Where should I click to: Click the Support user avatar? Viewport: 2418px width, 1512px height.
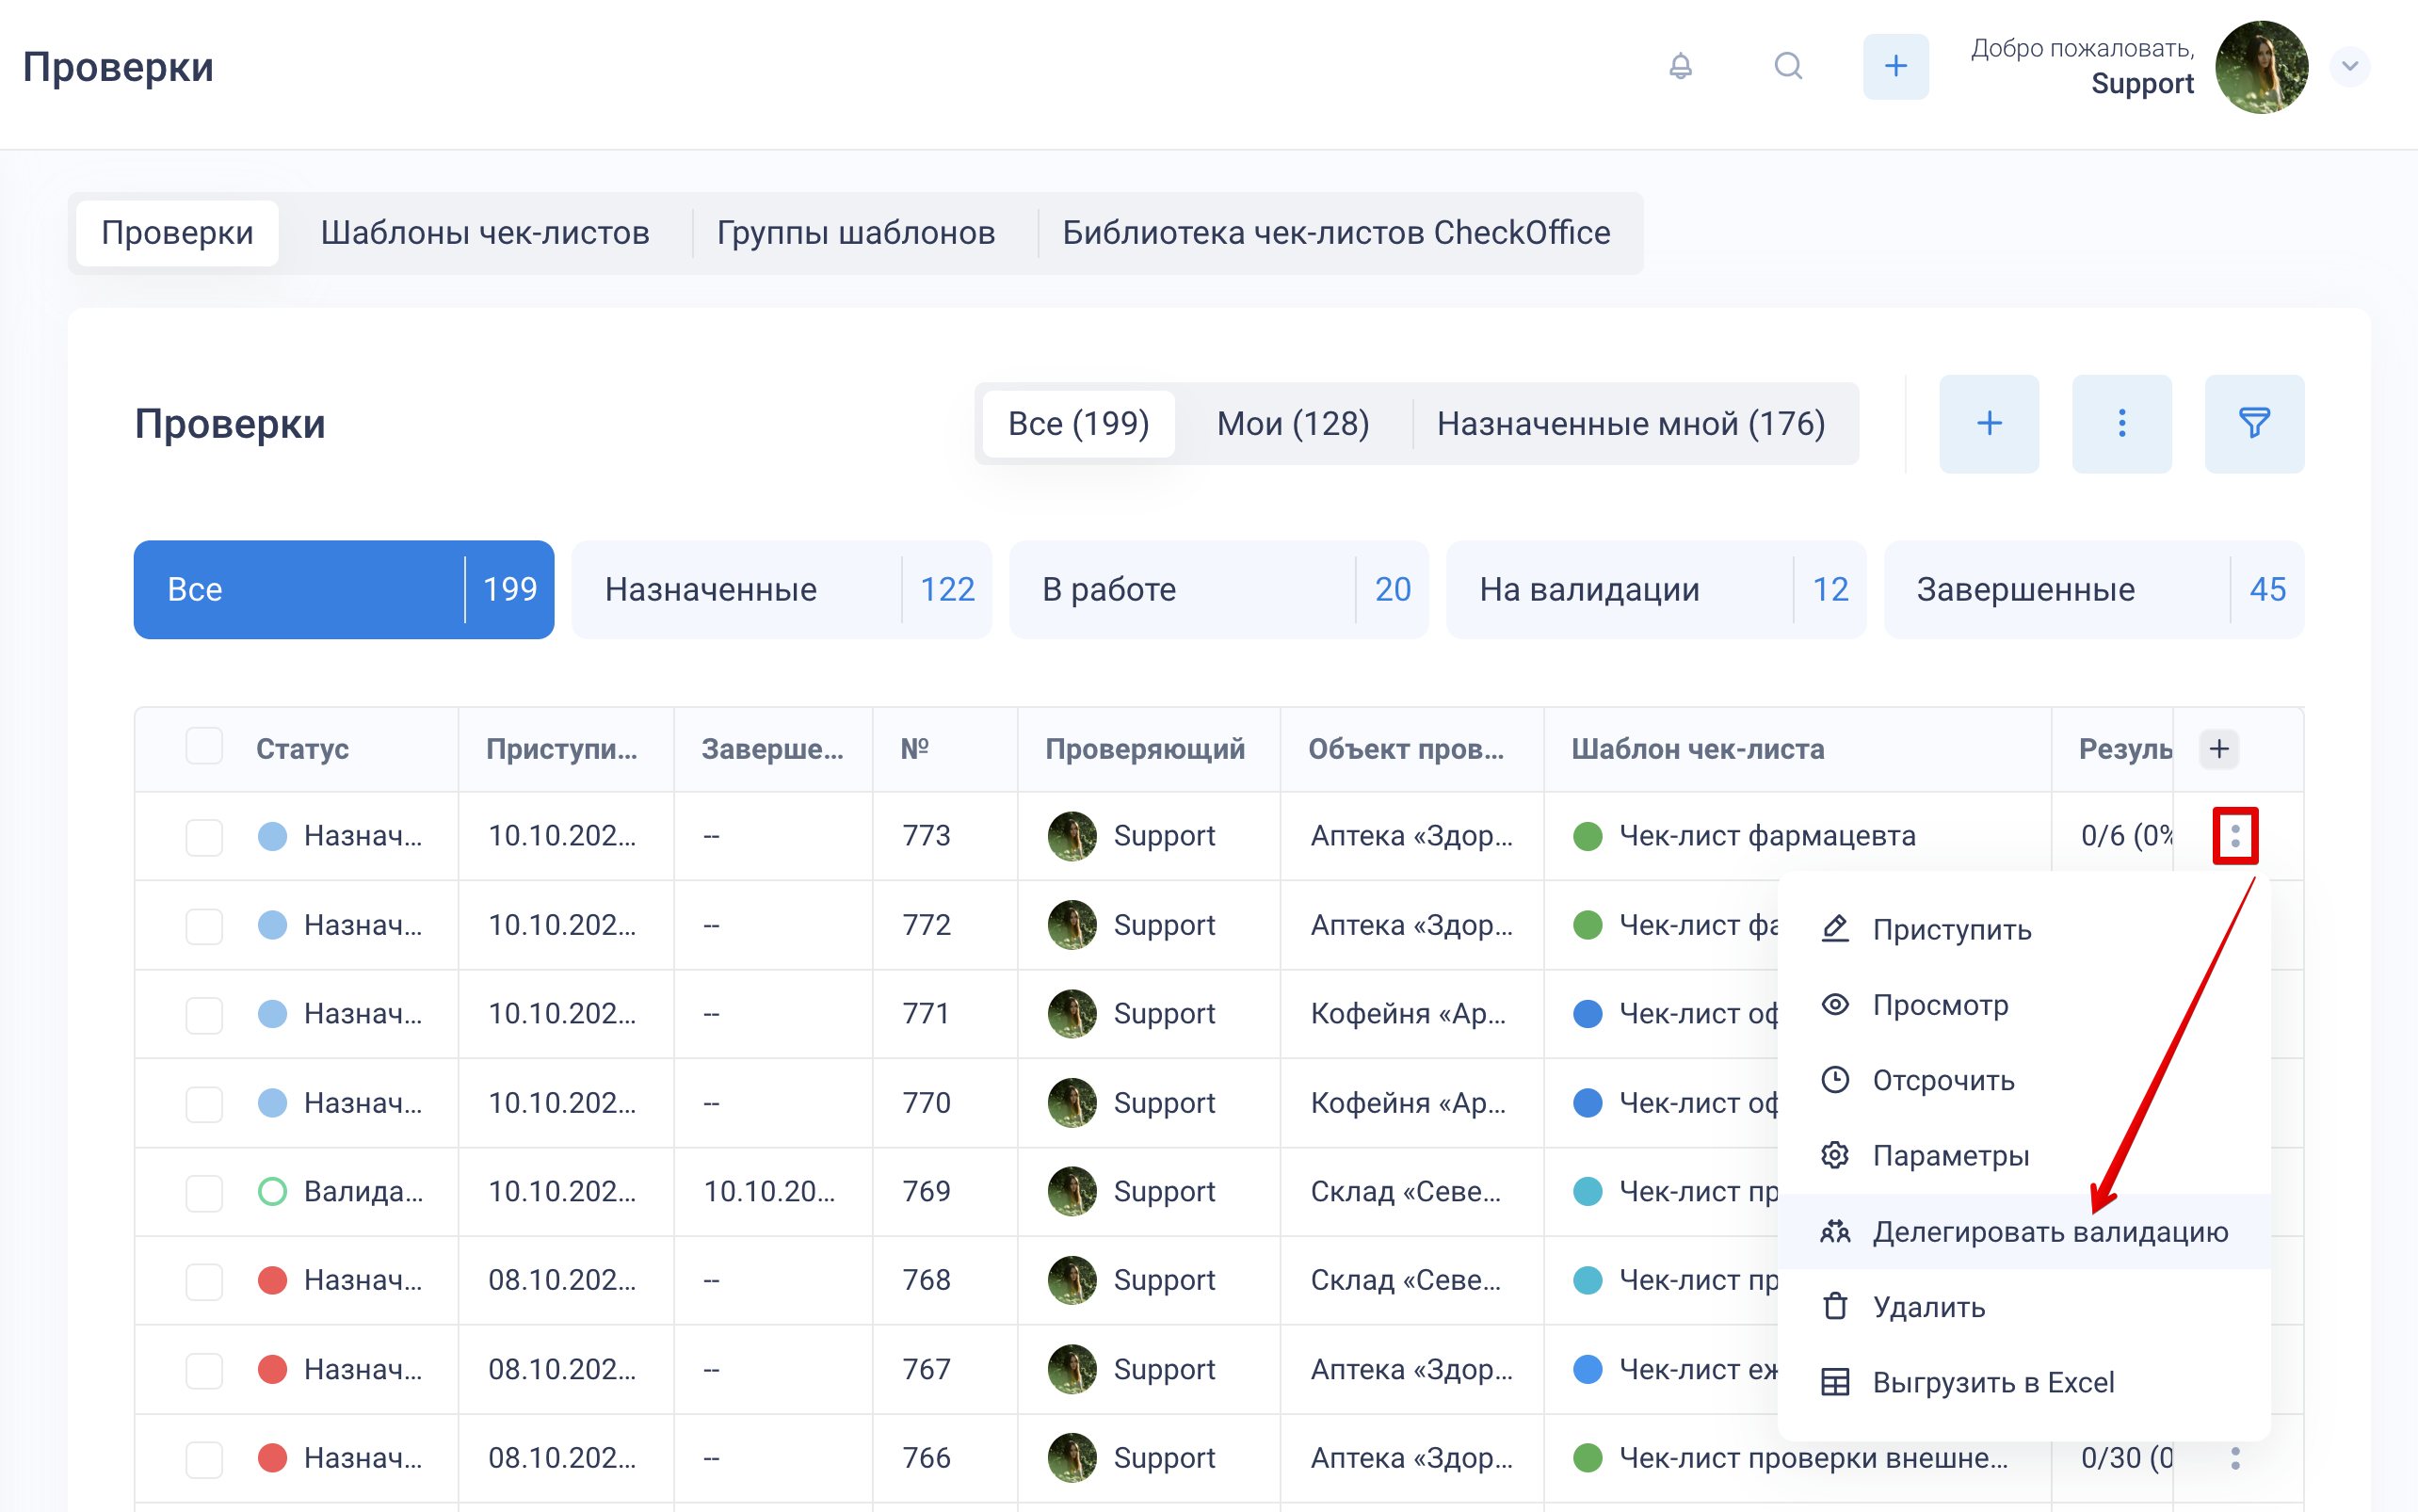pyautogui.click(x=2261, y=66)
